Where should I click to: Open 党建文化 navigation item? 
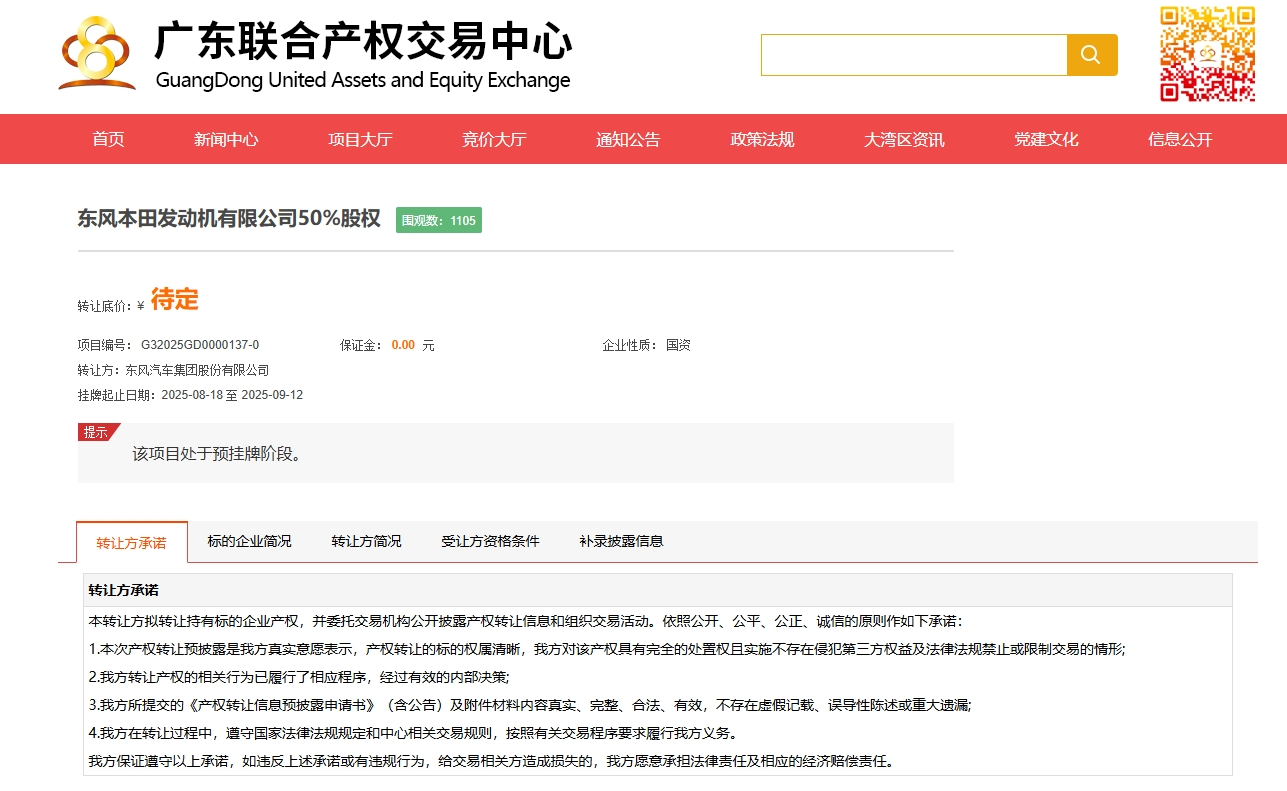tap(1046, 139)
